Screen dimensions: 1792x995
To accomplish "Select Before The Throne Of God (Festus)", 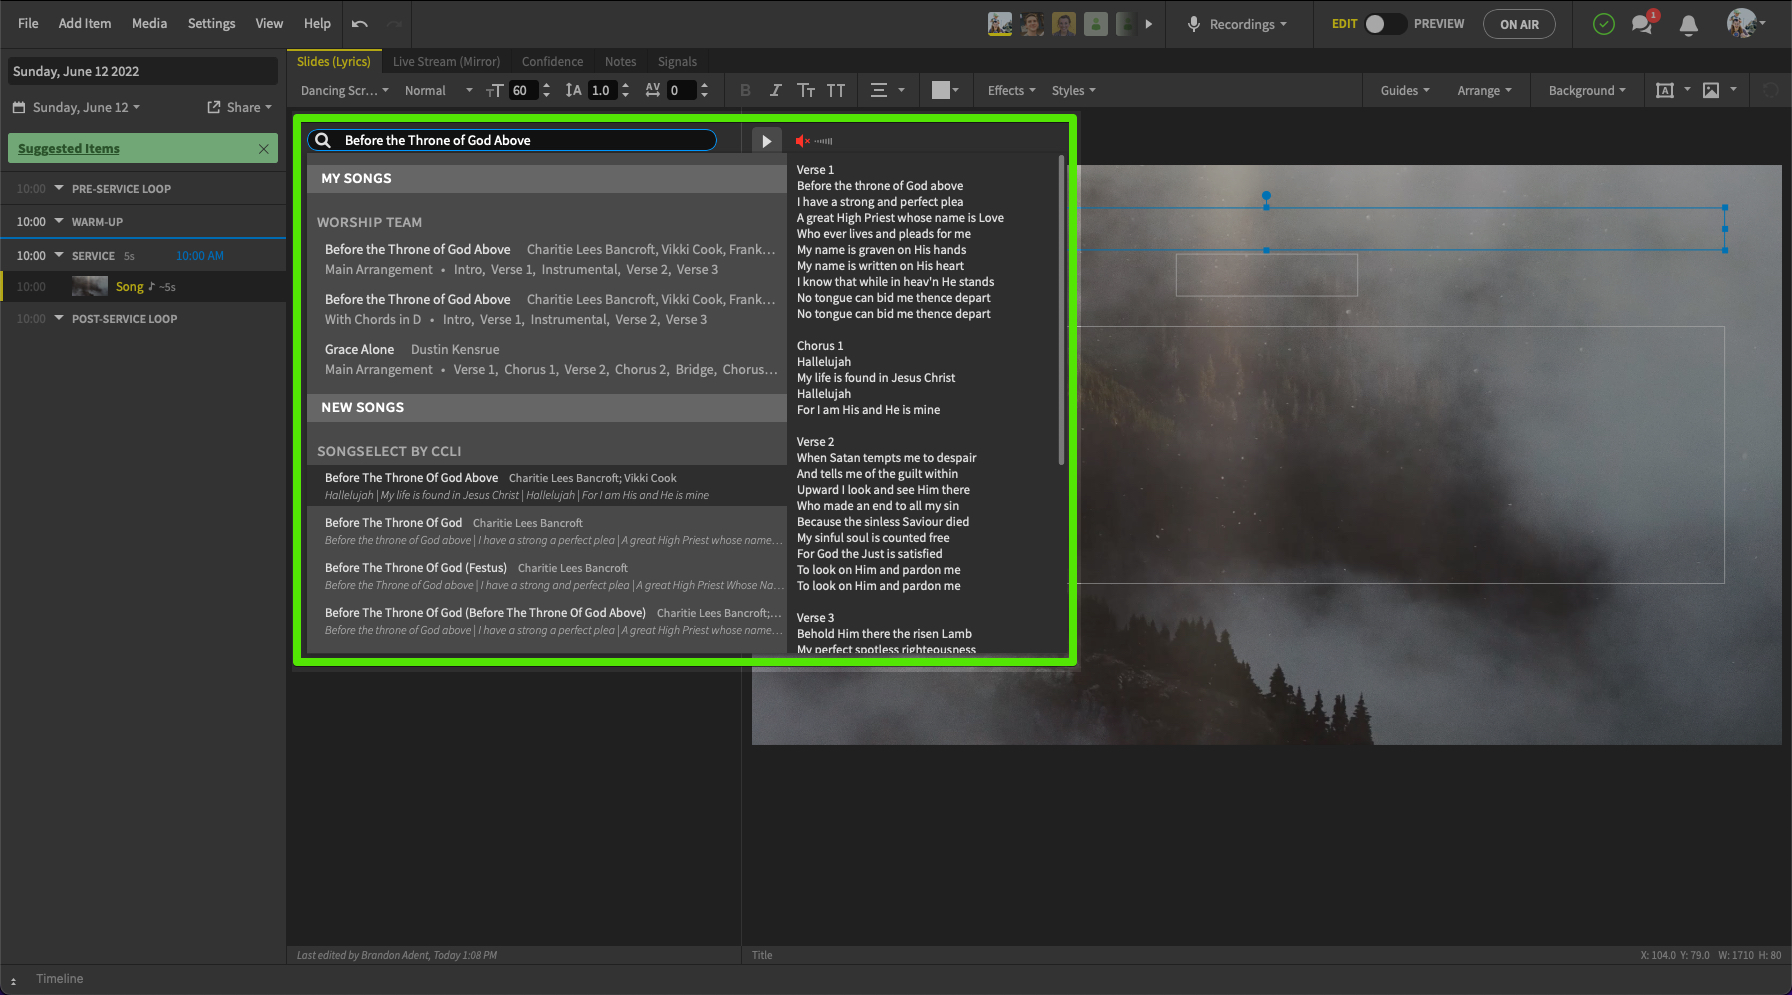I will click(x=547, y=576).
